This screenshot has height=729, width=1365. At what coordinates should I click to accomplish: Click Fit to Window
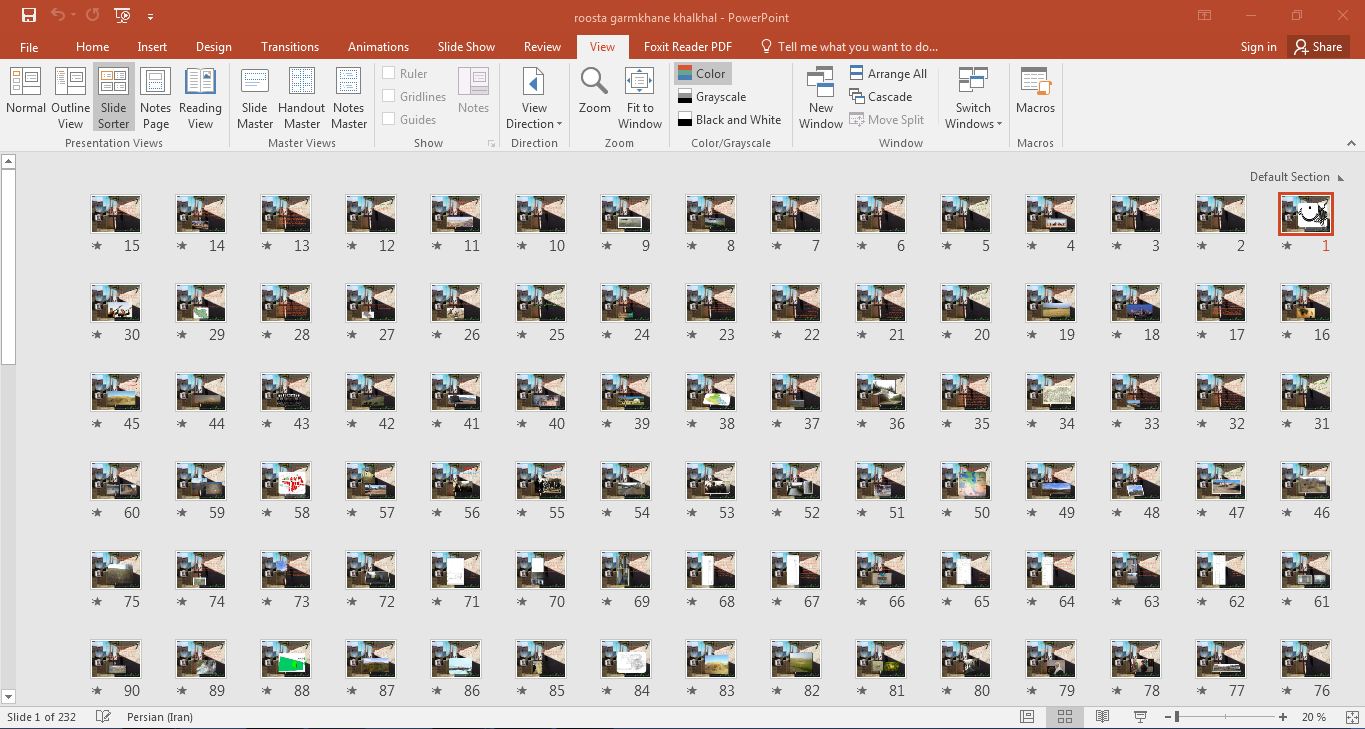639,98
